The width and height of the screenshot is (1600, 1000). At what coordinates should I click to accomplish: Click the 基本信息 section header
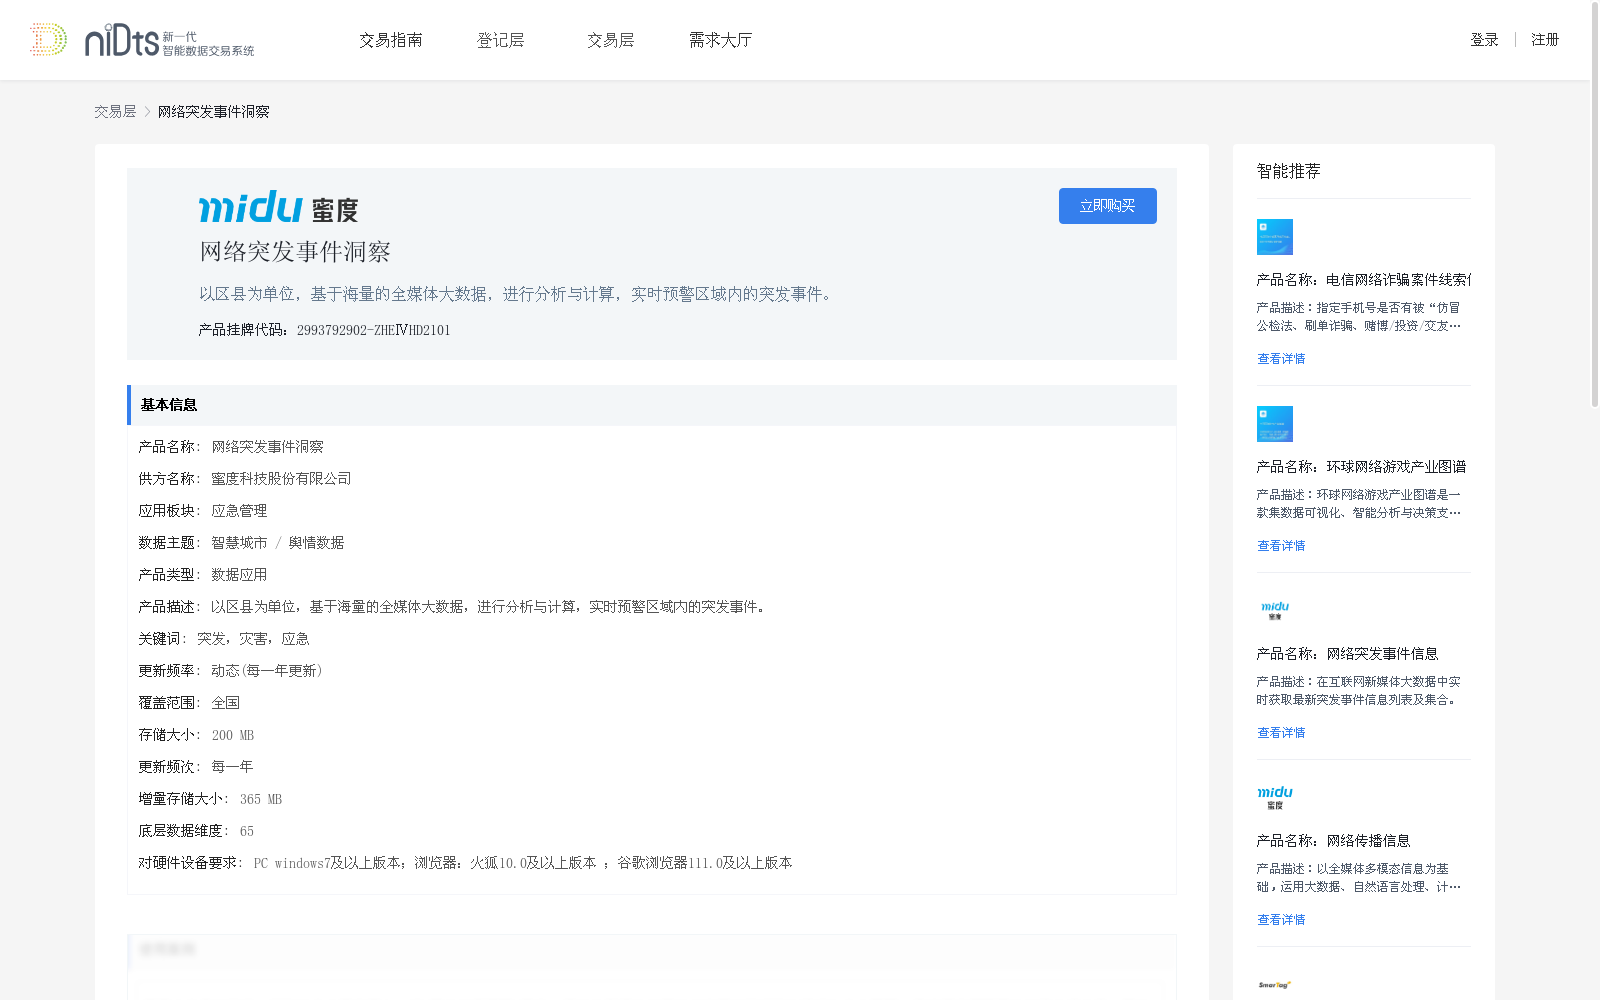click(x=652, y=405)
